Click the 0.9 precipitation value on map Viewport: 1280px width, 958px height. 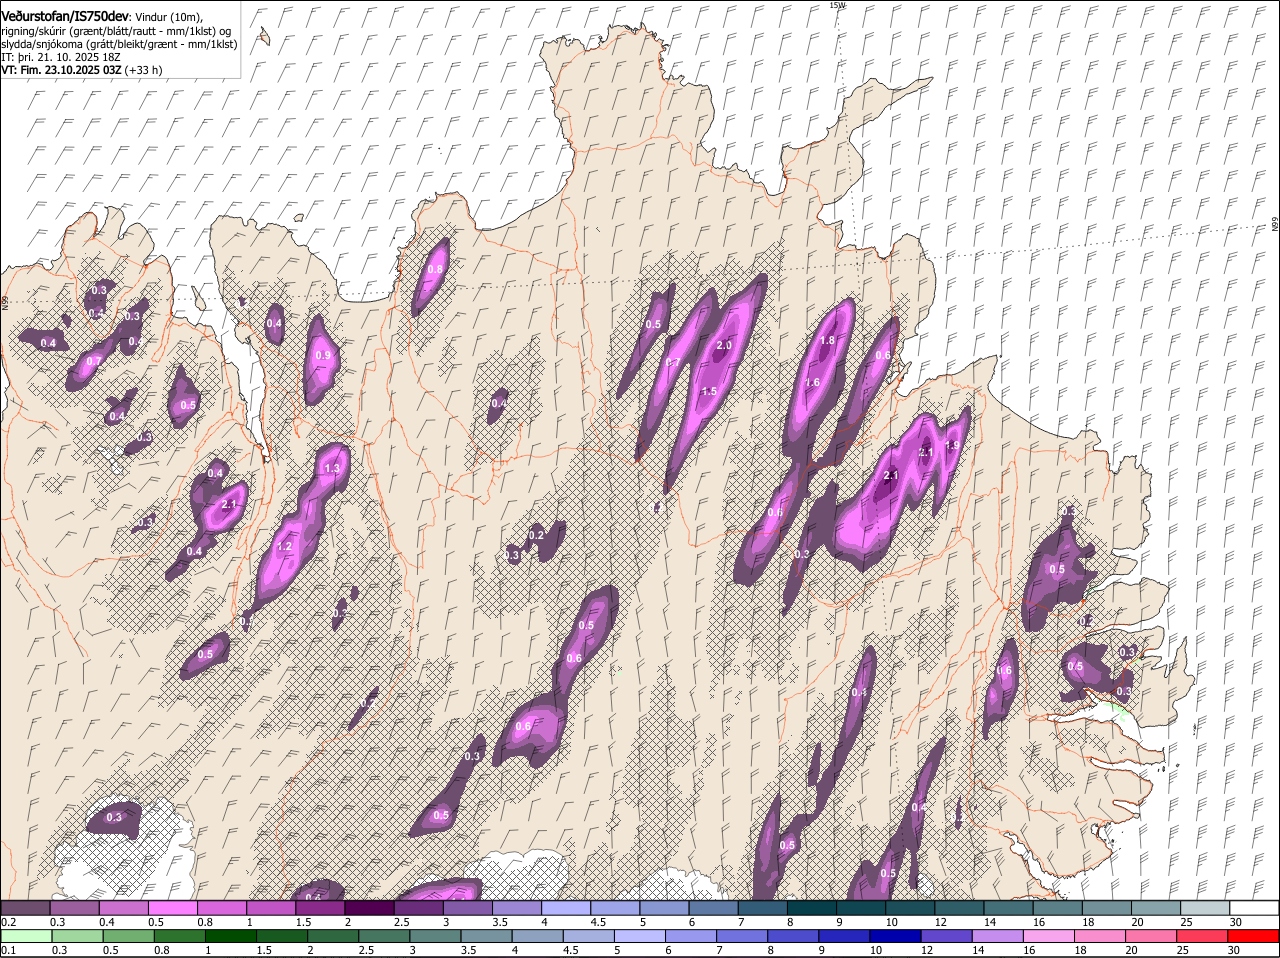(322, 356)
